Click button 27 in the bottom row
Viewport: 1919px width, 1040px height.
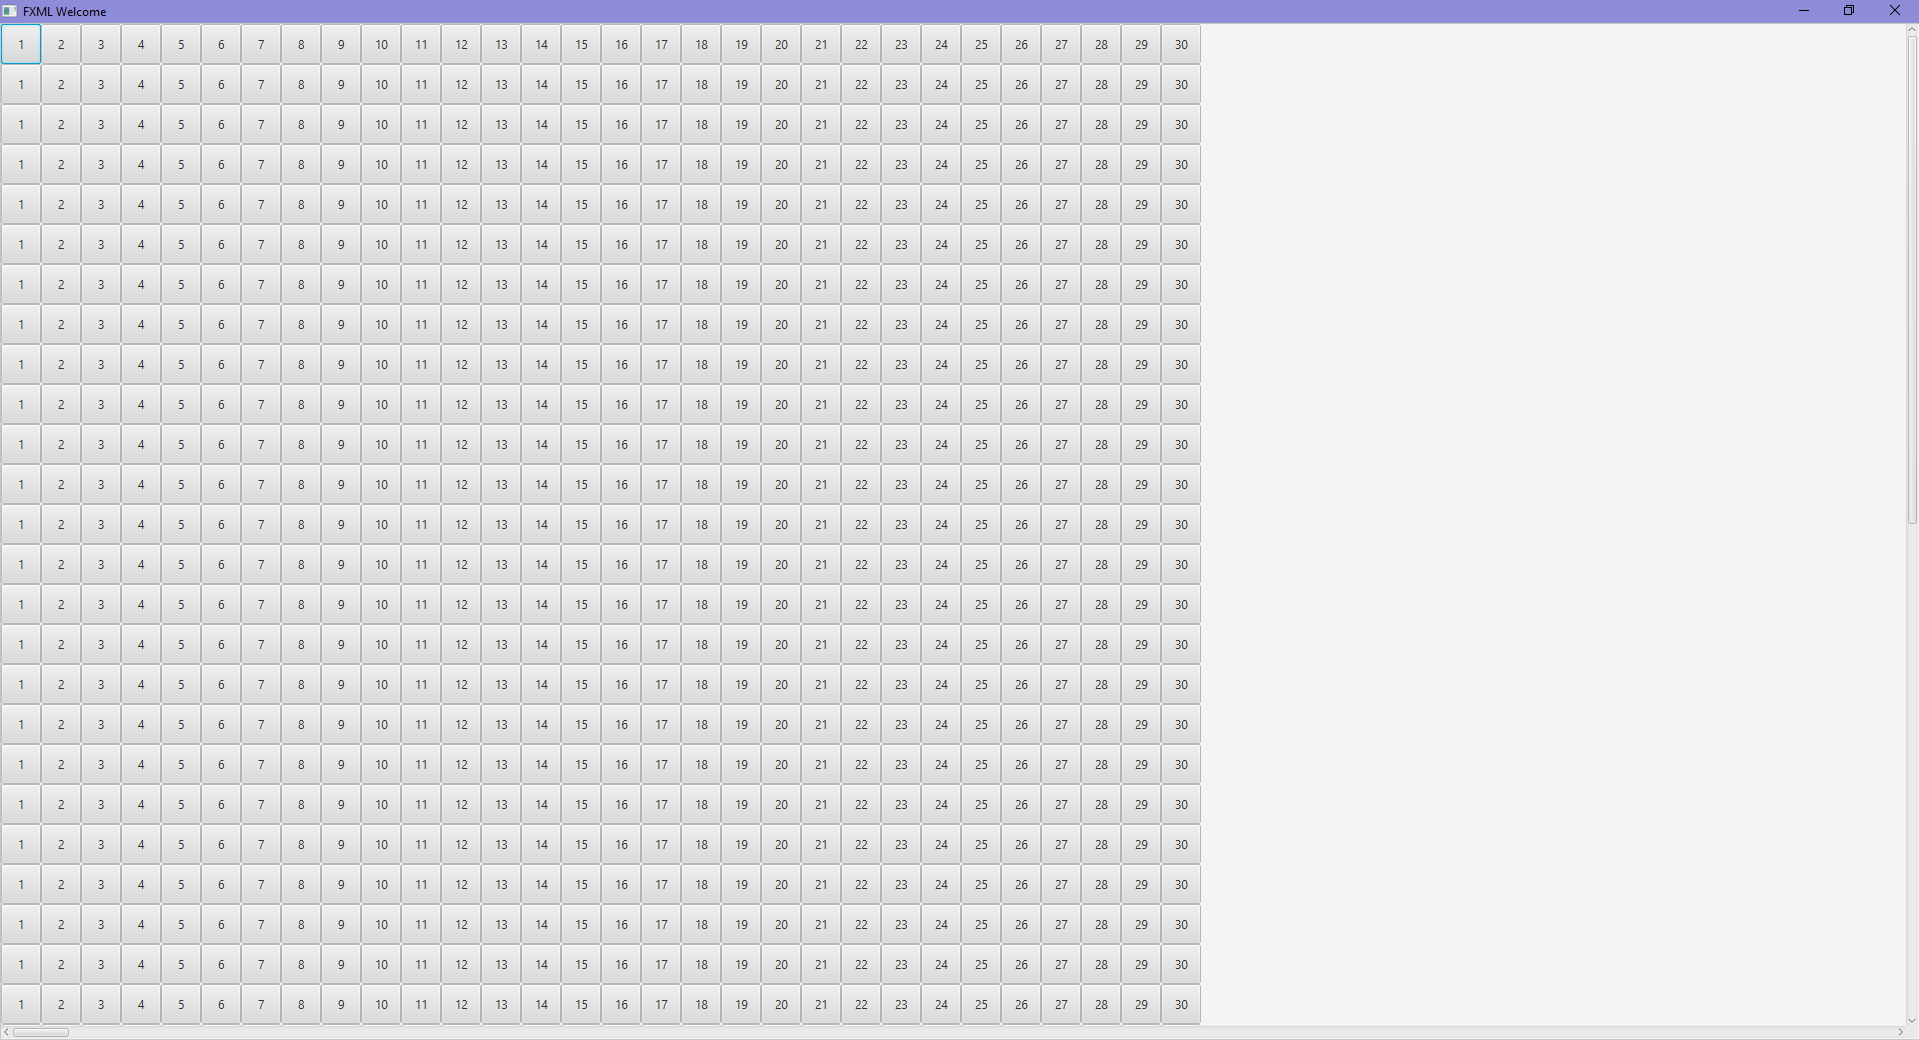[1061, 1004]
